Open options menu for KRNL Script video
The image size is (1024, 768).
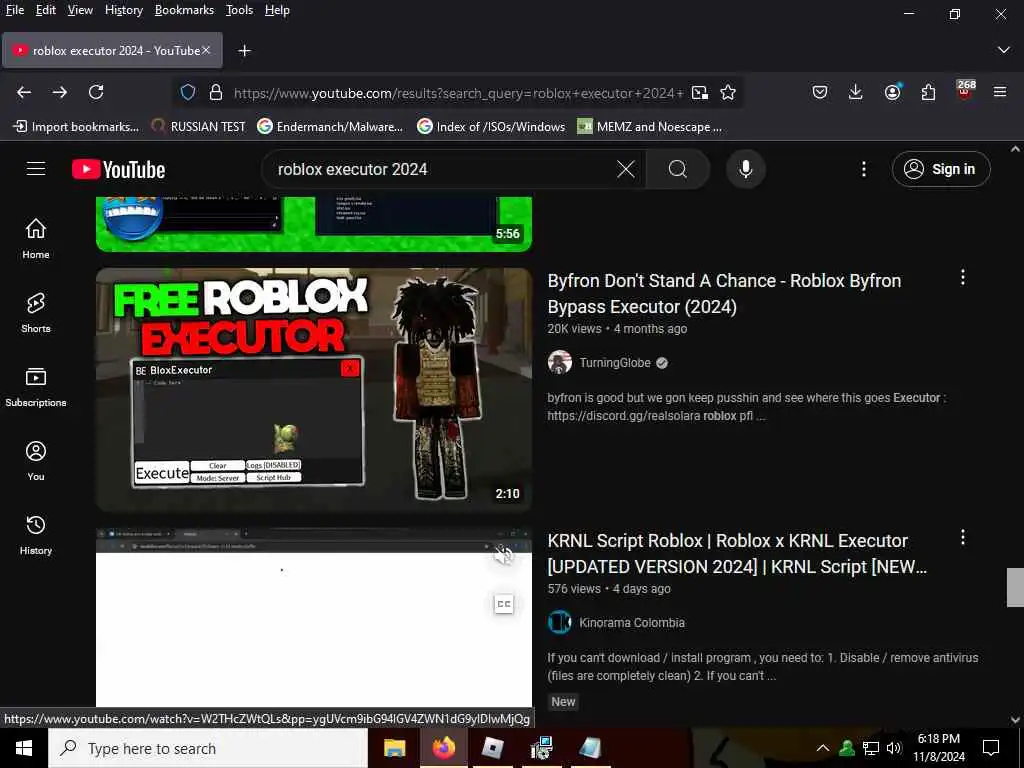[x=963, y=537]
